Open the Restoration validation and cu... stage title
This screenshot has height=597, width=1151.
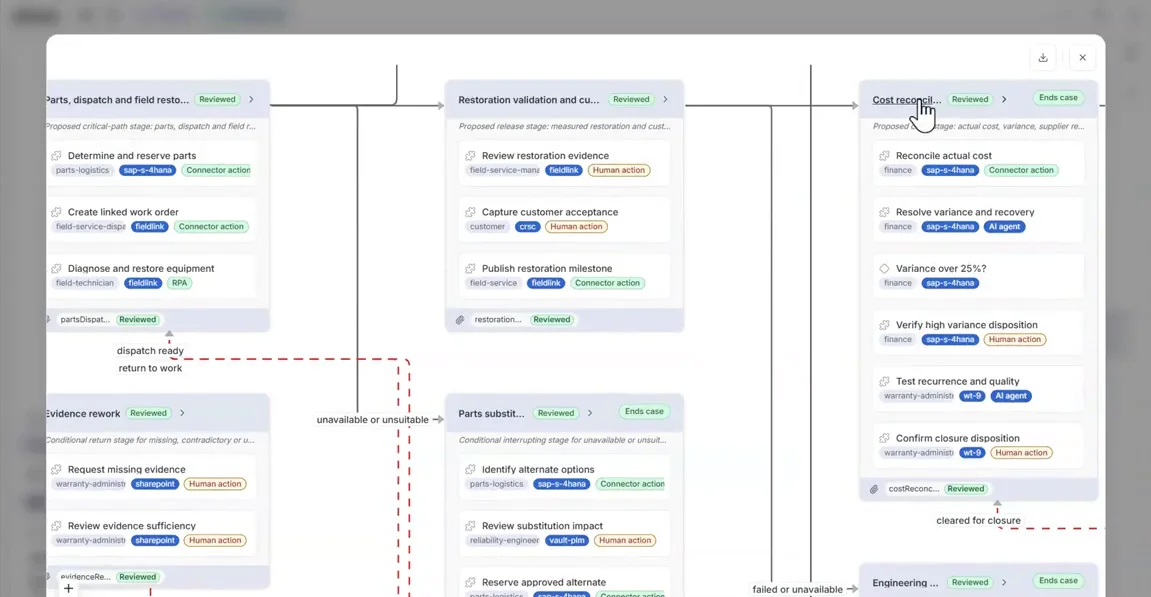click(x=529, y=100)
